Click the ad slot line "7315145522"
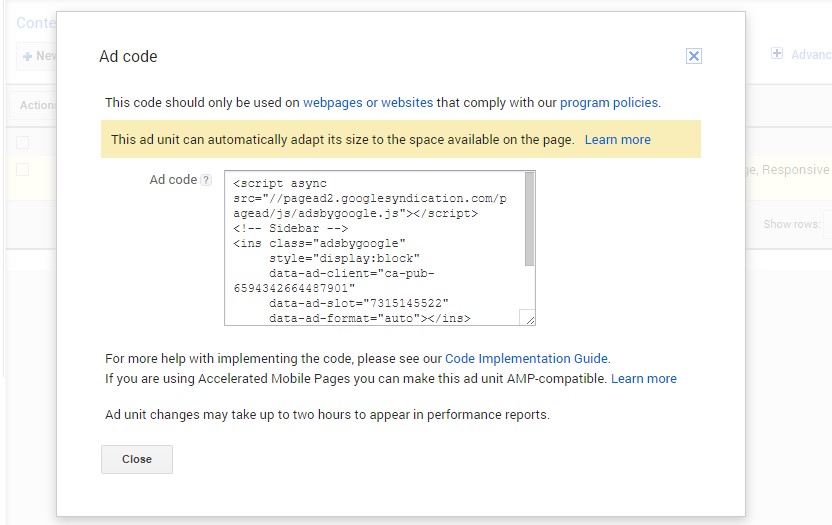 (359, 303)
